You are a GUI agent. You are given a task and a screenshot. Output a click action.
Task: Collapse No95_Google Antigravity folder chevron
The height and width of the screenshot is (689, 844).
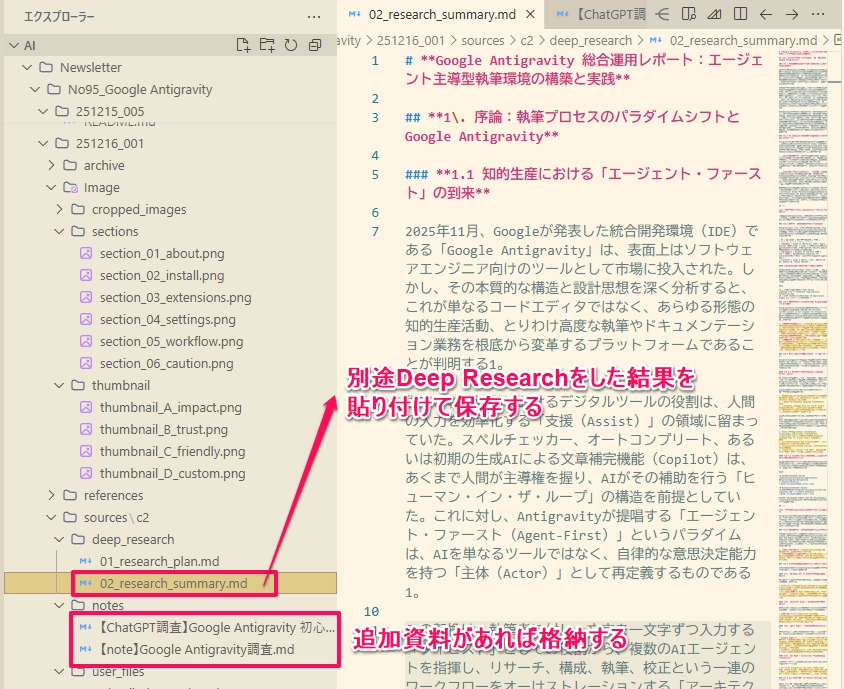(35, 89)
